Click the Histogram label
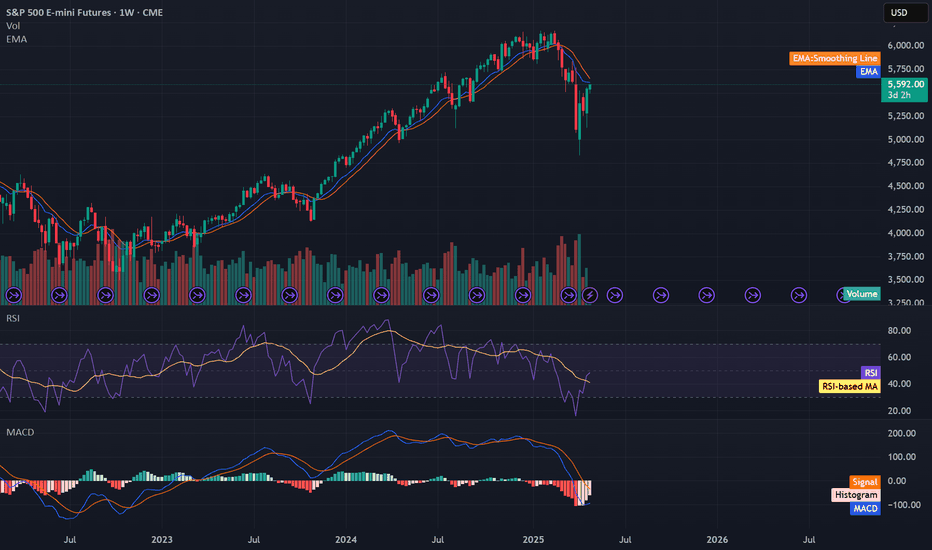Screen dimensions: 932x550 (x=856, y=495)
